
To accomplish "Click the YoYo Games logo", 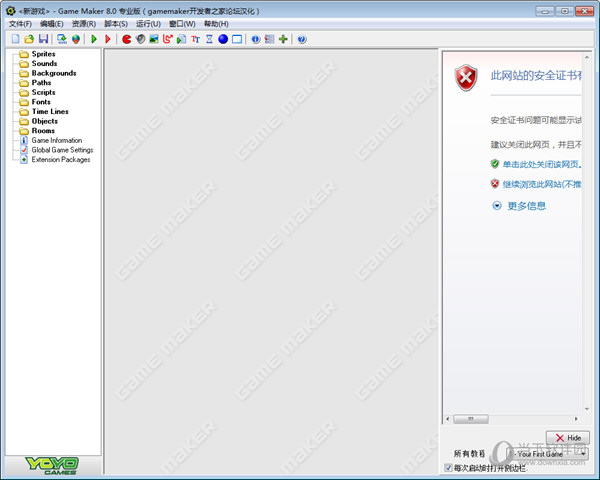I will click(52, 465).
